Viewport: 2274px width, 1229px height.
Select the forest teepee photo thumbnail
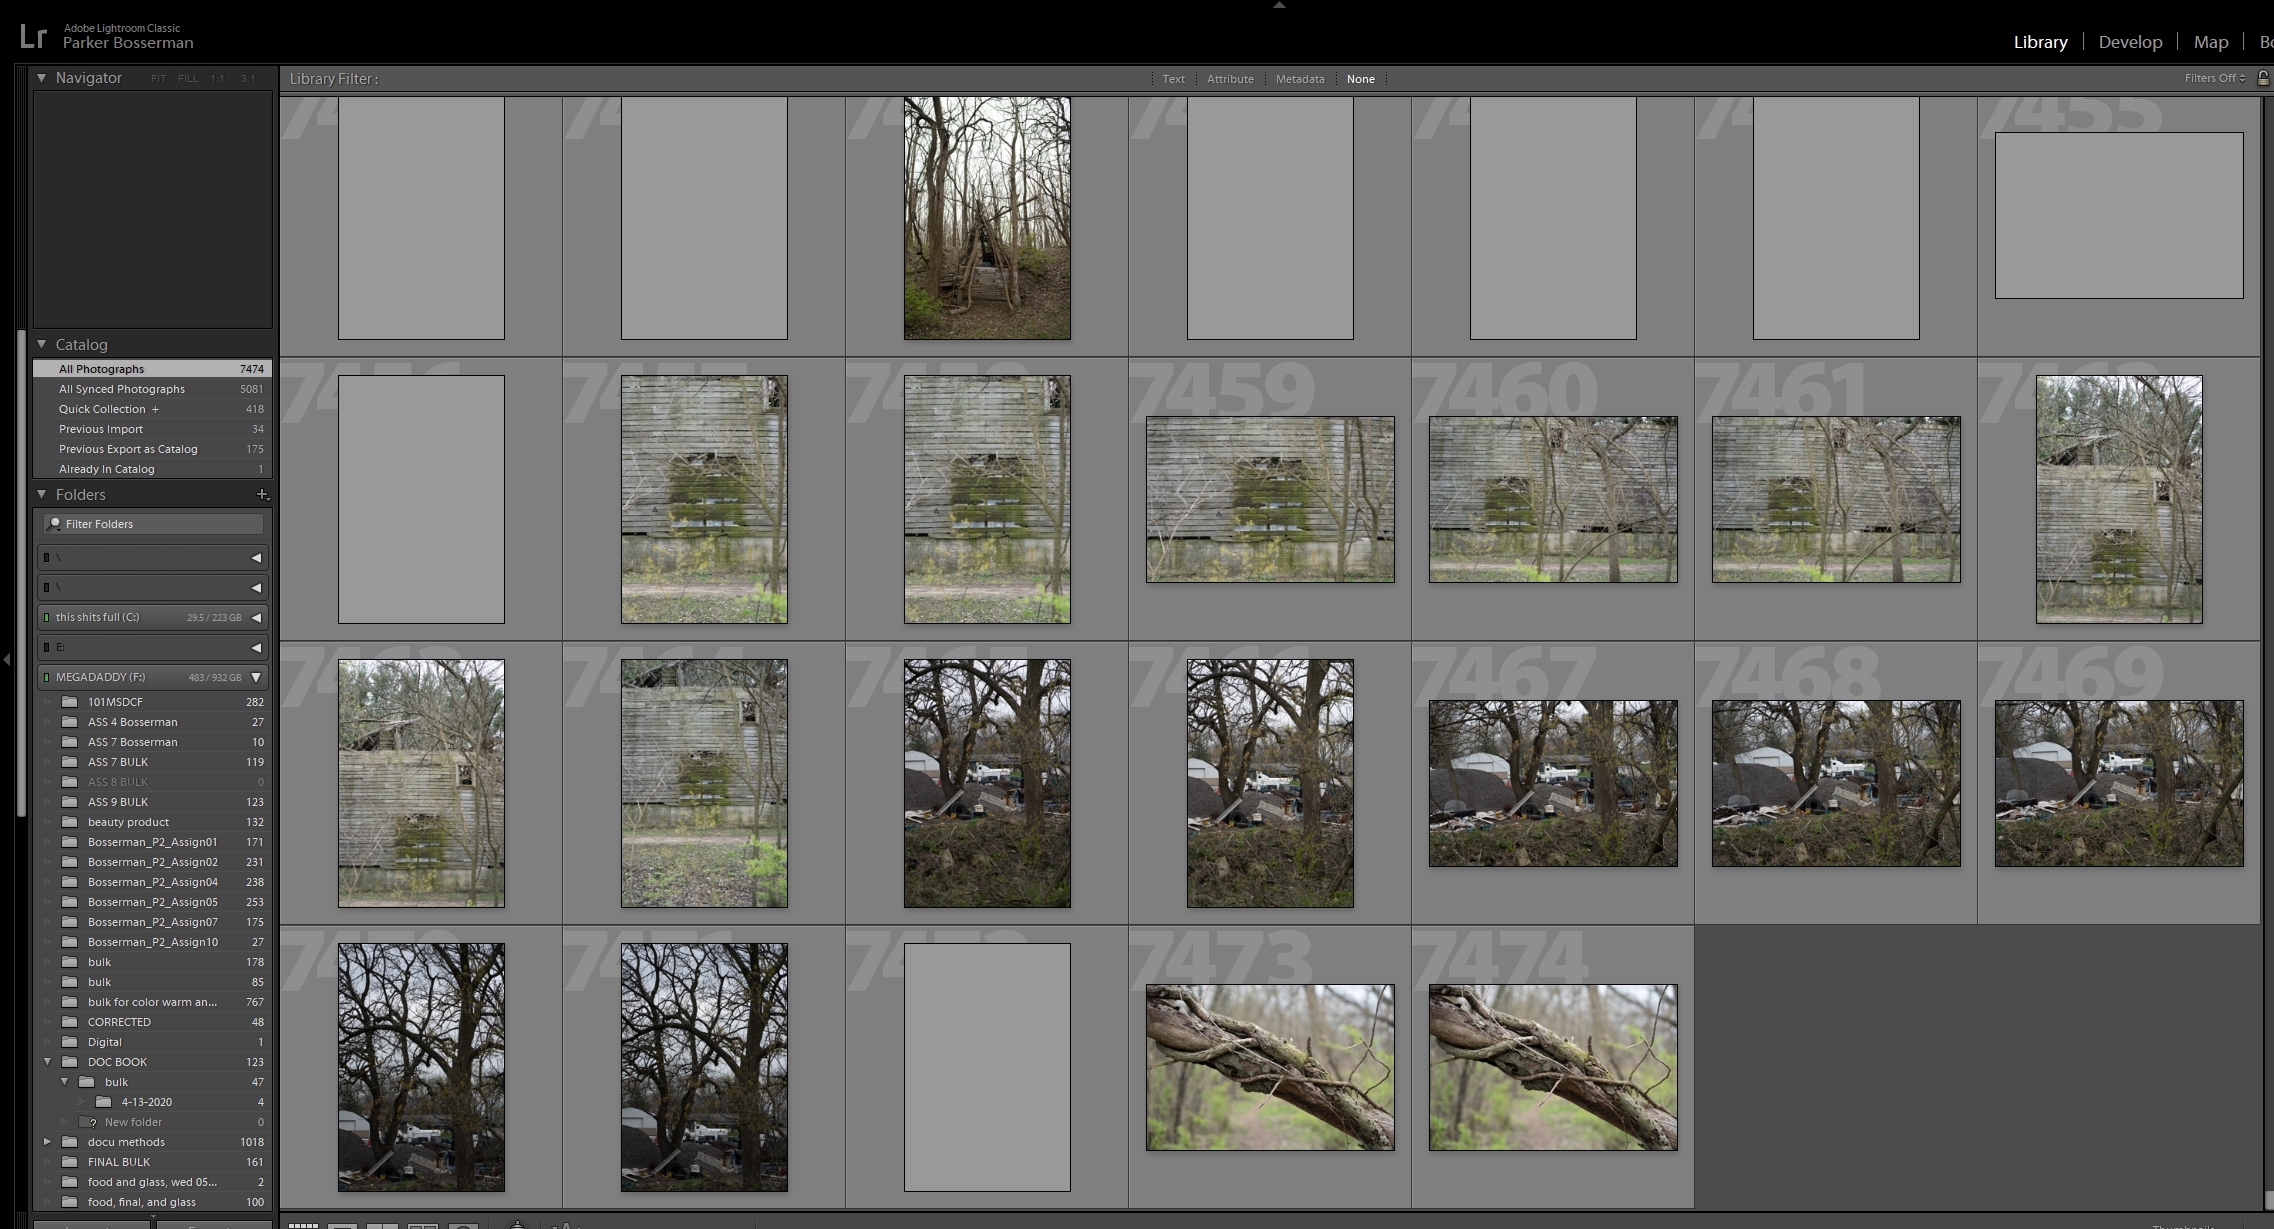coord(986,218)
